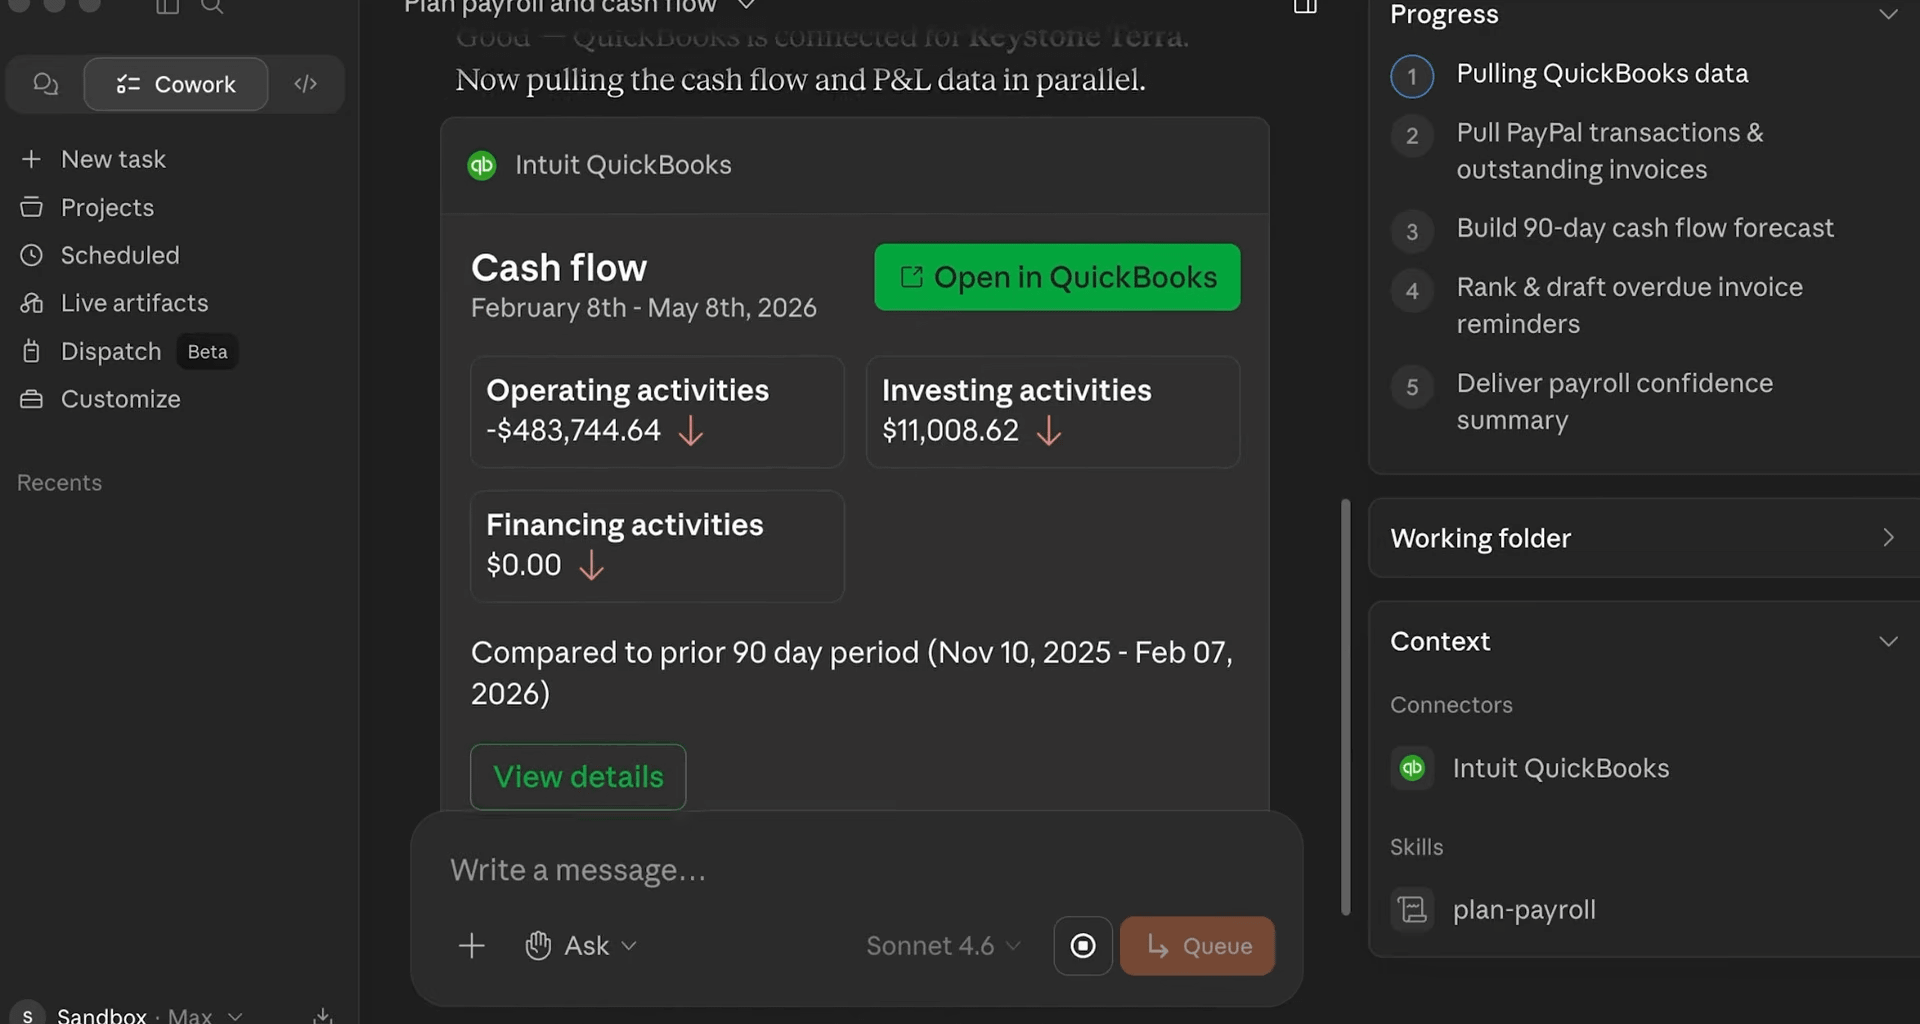Click Open in QuickBooks button
1920x1024 pixels.
tap(1057, 277)
